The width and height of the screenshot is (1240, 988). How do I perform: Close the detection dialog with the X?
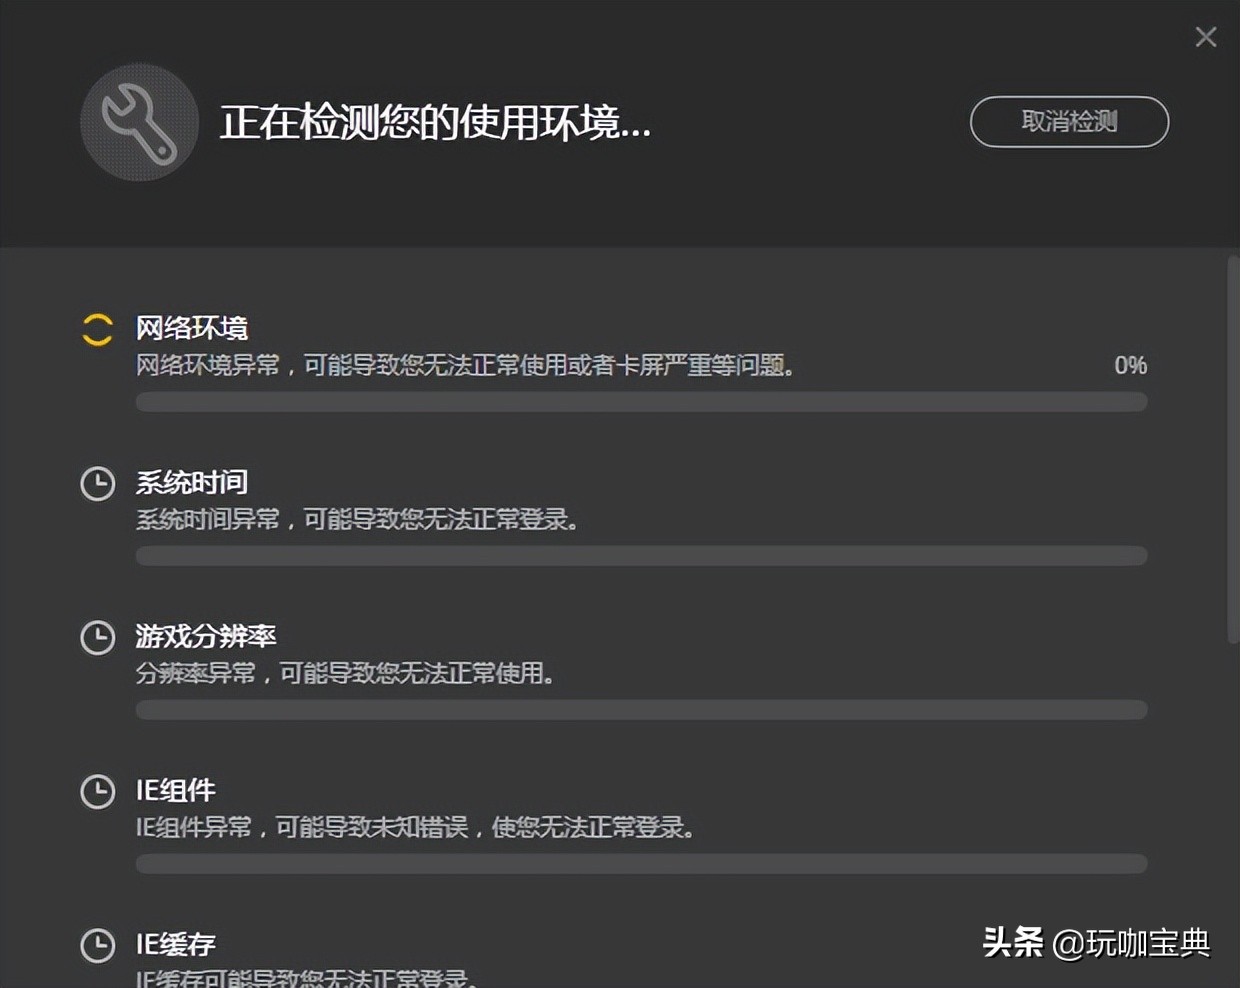[x=1206, y=37]
